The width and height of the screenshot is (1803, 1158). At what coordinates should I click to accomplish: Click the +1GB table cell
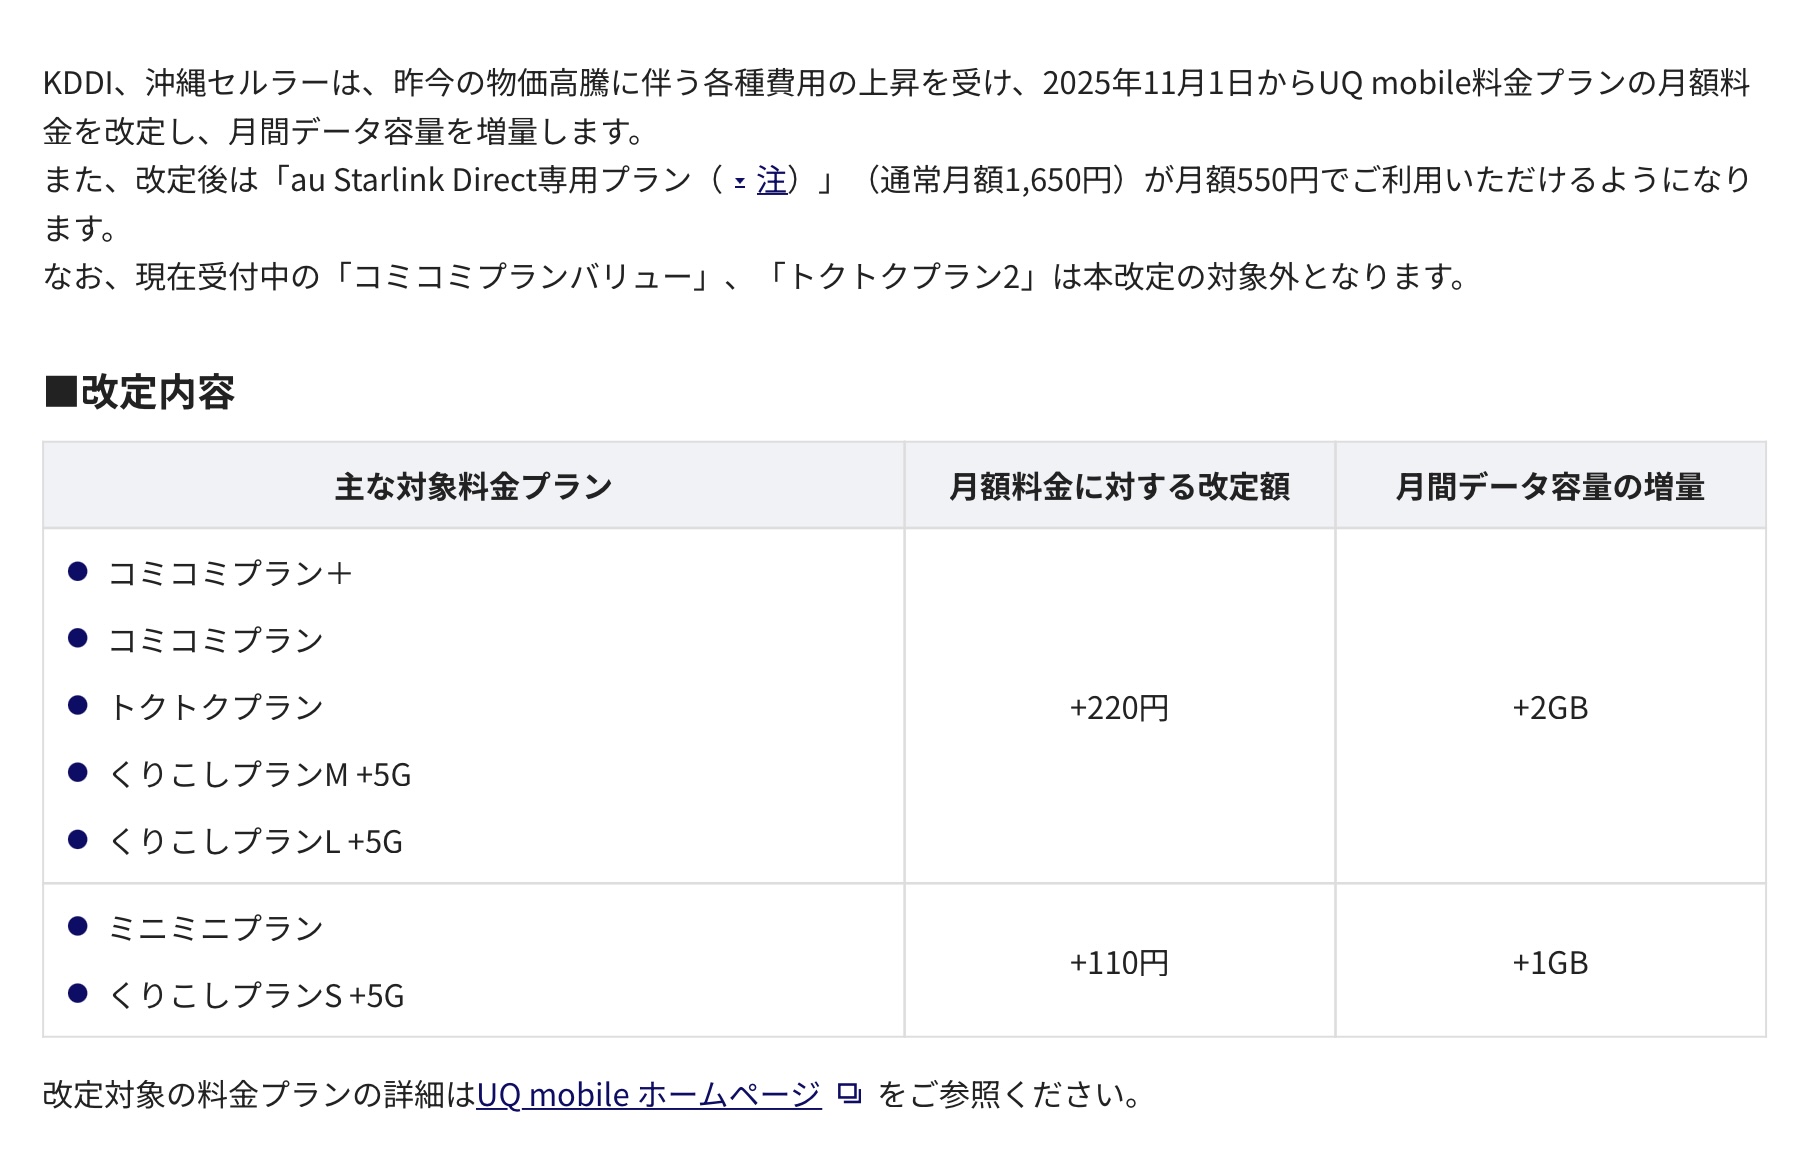coord(1550,962)
